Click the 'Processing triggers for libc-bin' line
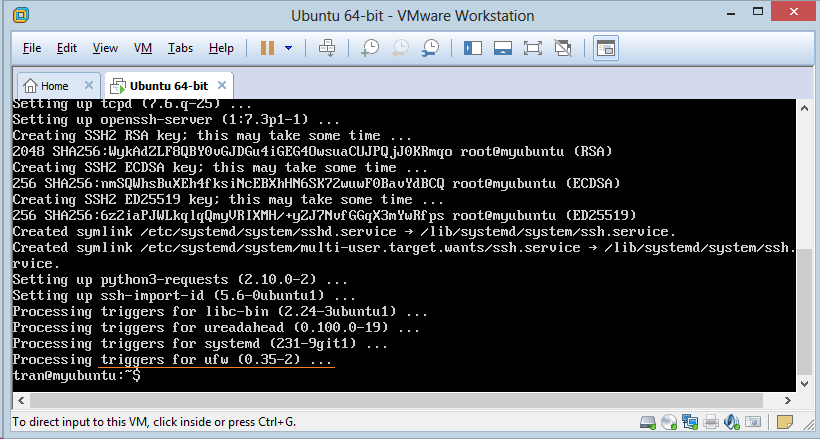 pos(220,311)
